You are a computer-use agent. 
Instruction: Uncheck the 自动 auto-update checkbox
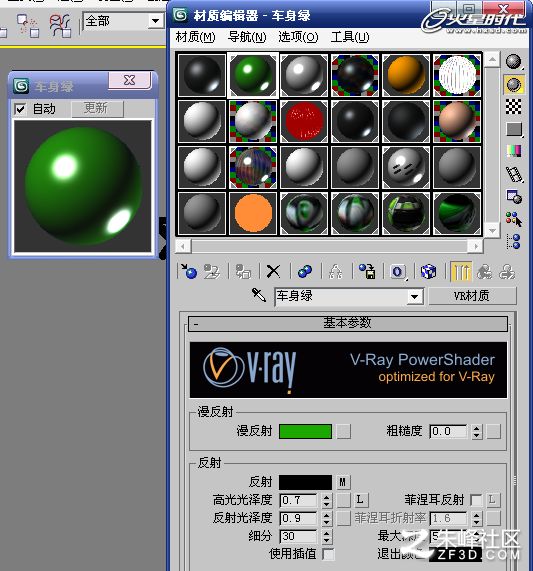pos(20,109)
